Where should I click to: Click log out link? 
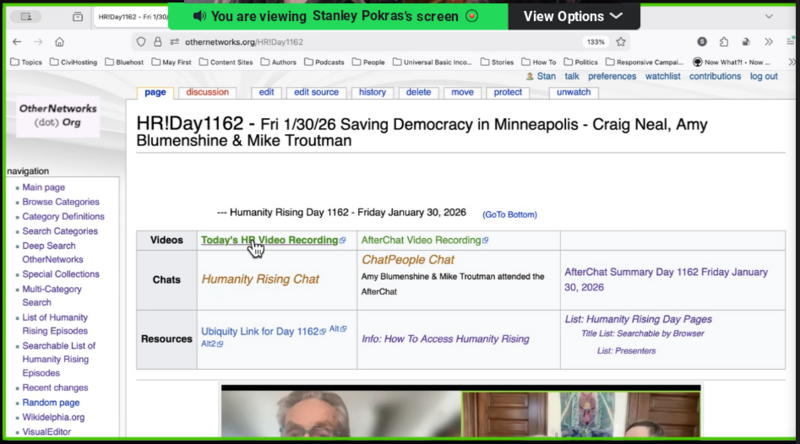[x=764, y=77]
